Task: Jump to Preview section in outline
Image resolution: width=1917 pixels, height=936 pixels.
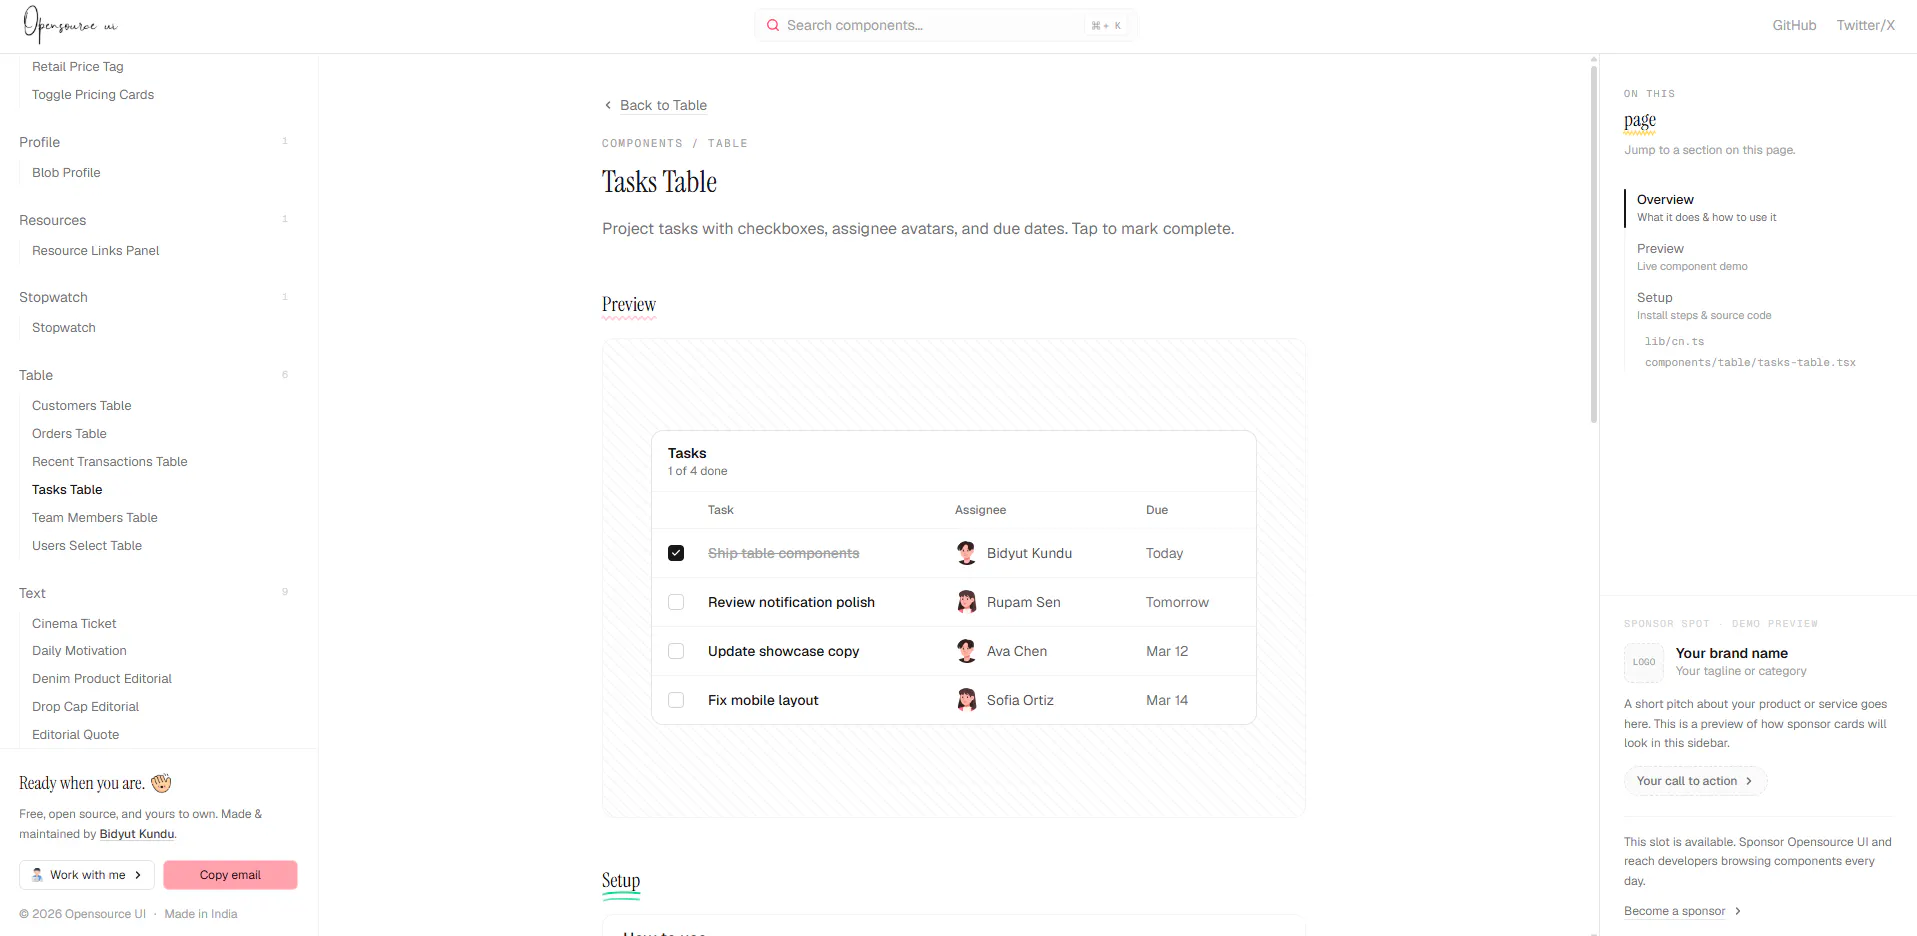Action: pos(1692,256)
